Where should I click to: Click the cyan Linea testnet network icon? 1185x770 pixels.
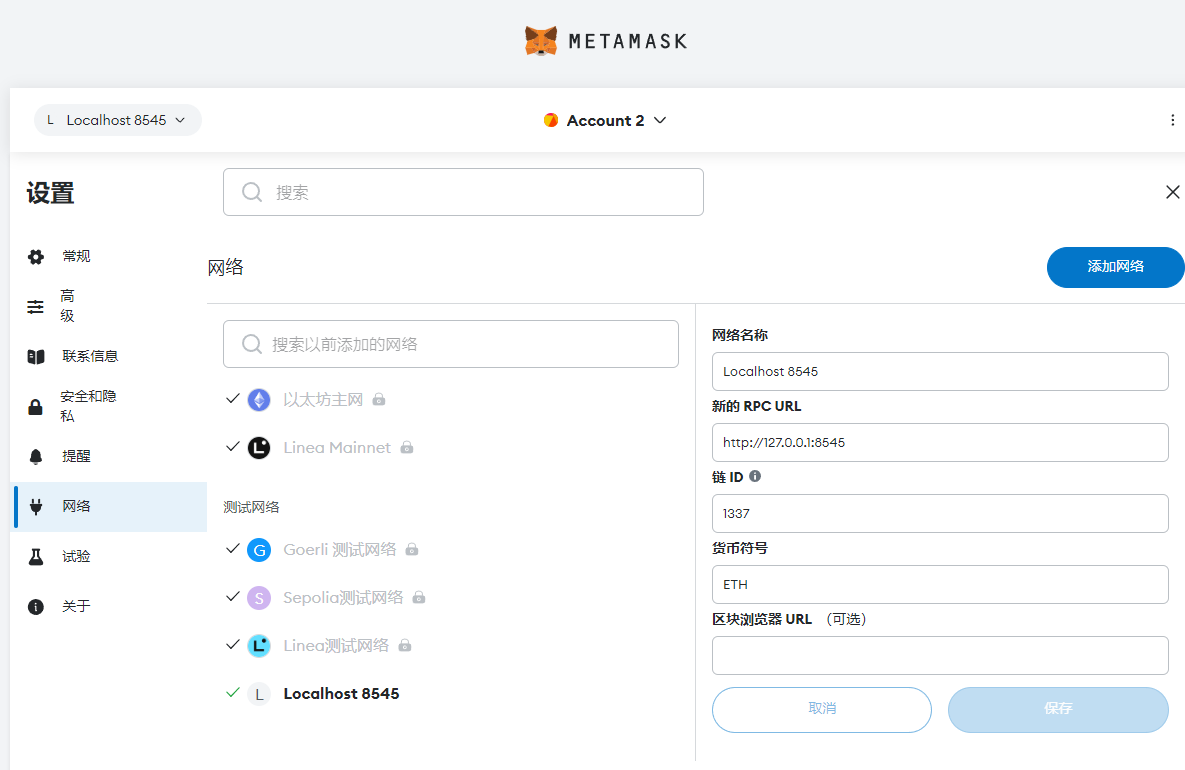coord(259,646)
